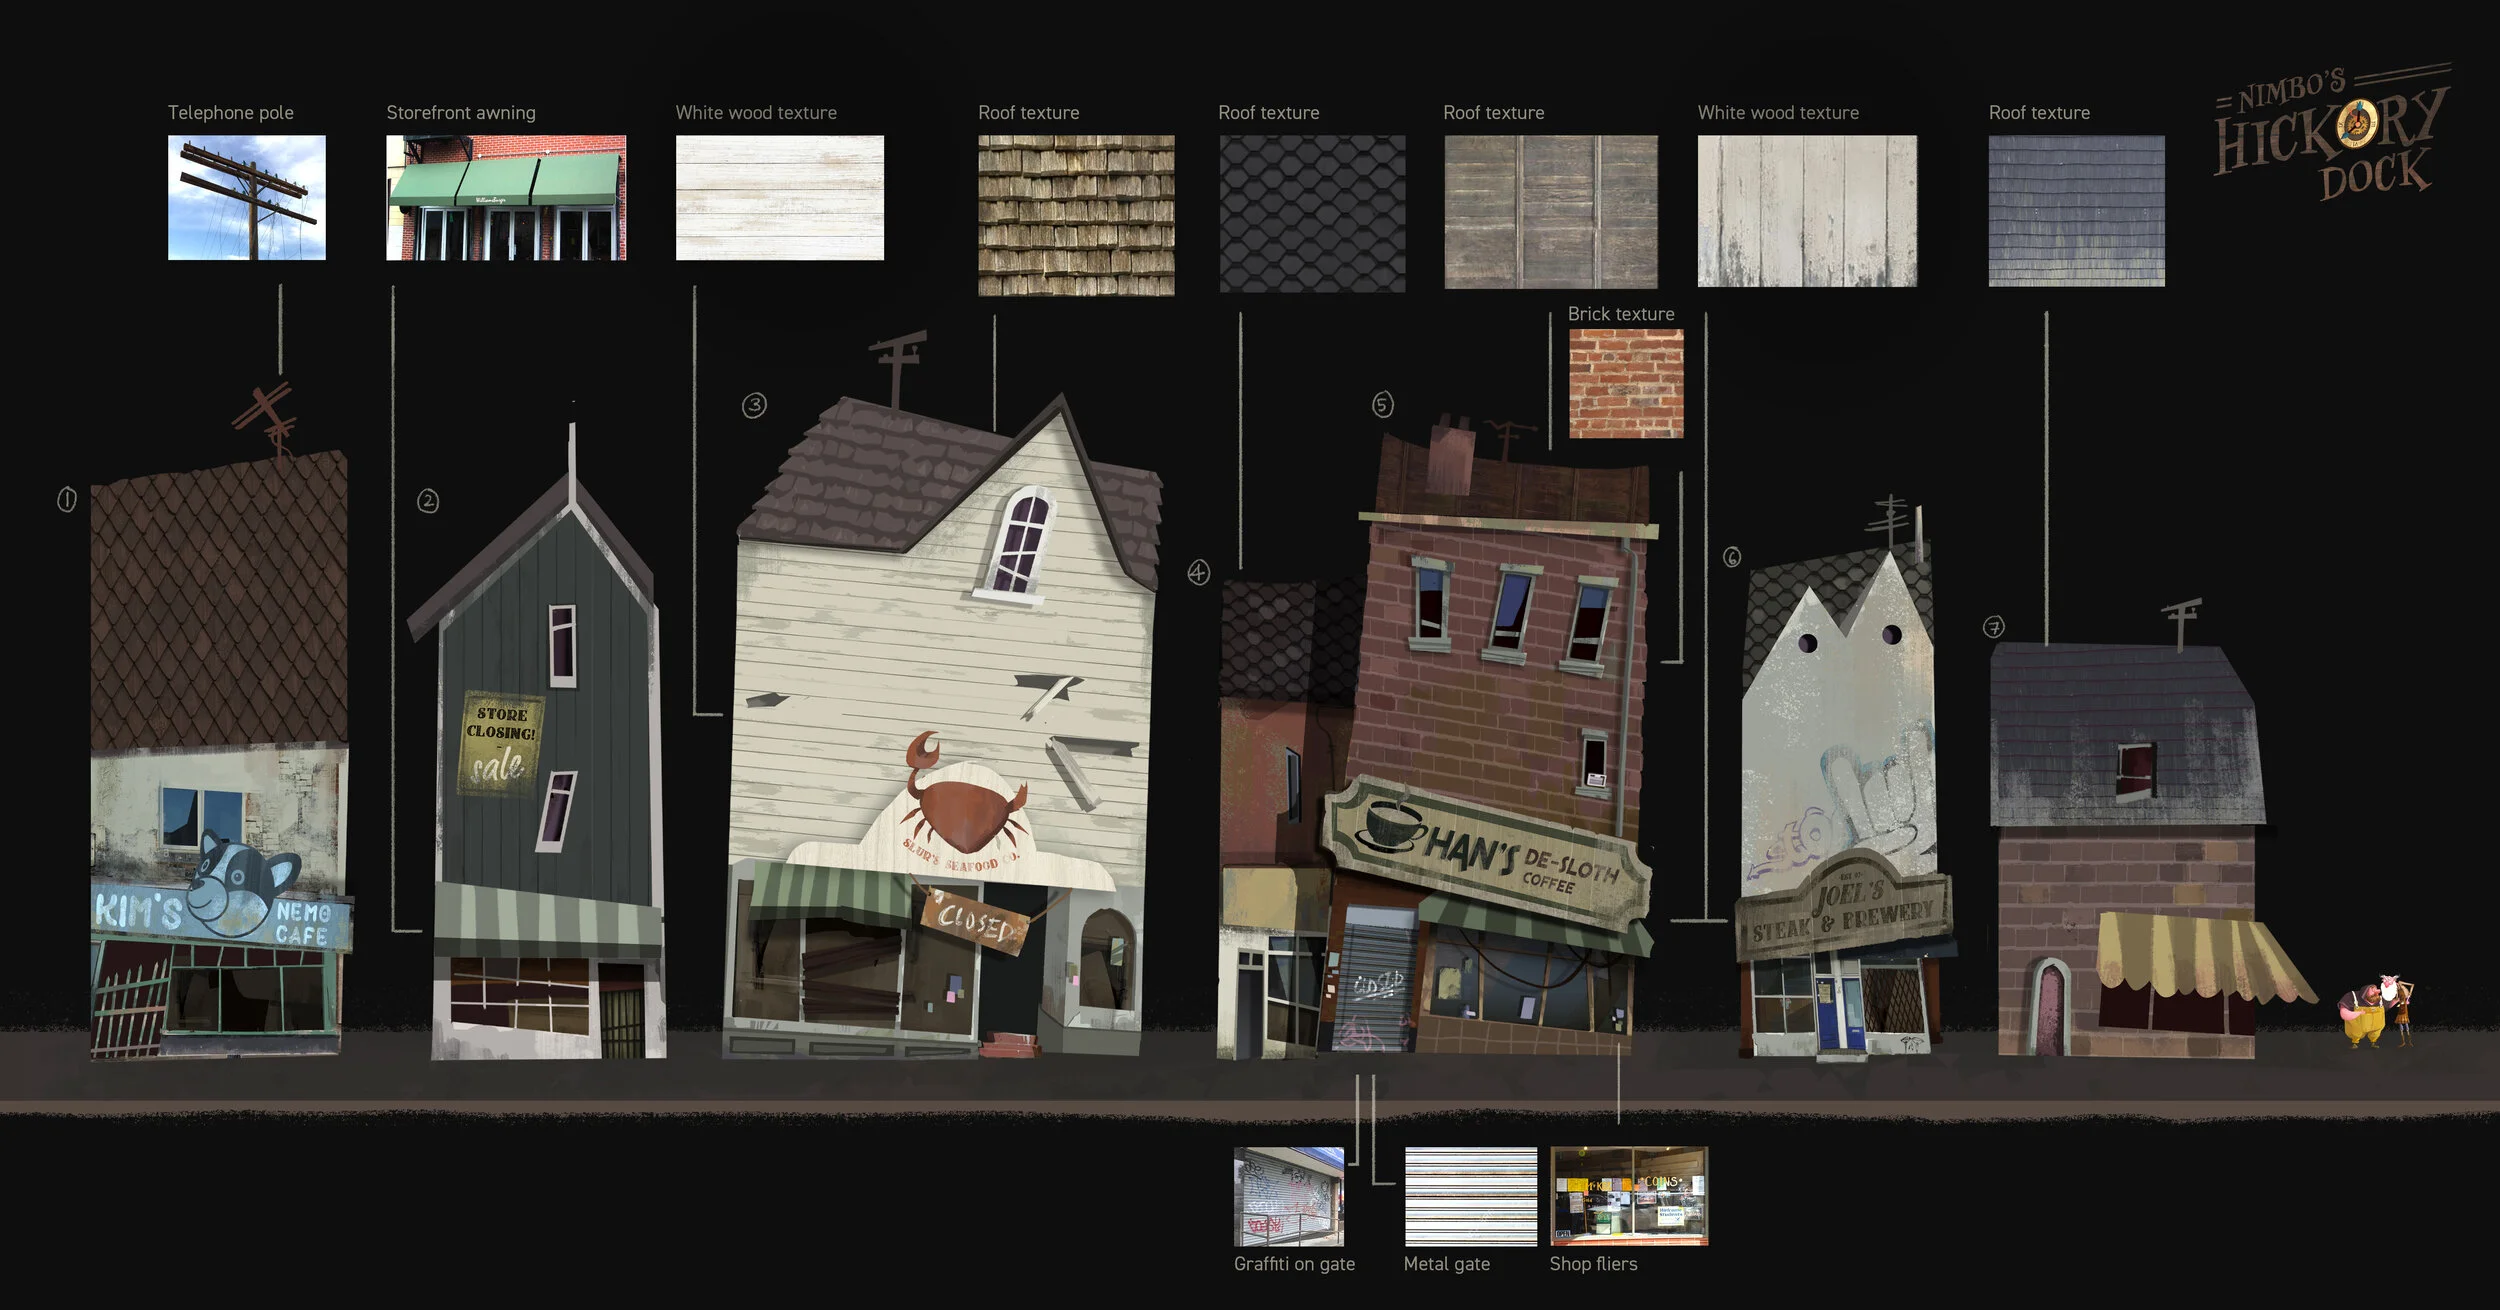The height and width of the screenshot is (1310, 2500).
Task: Select the green storefront awning photo
Action: pyautogui.click(x=506, y=197)
